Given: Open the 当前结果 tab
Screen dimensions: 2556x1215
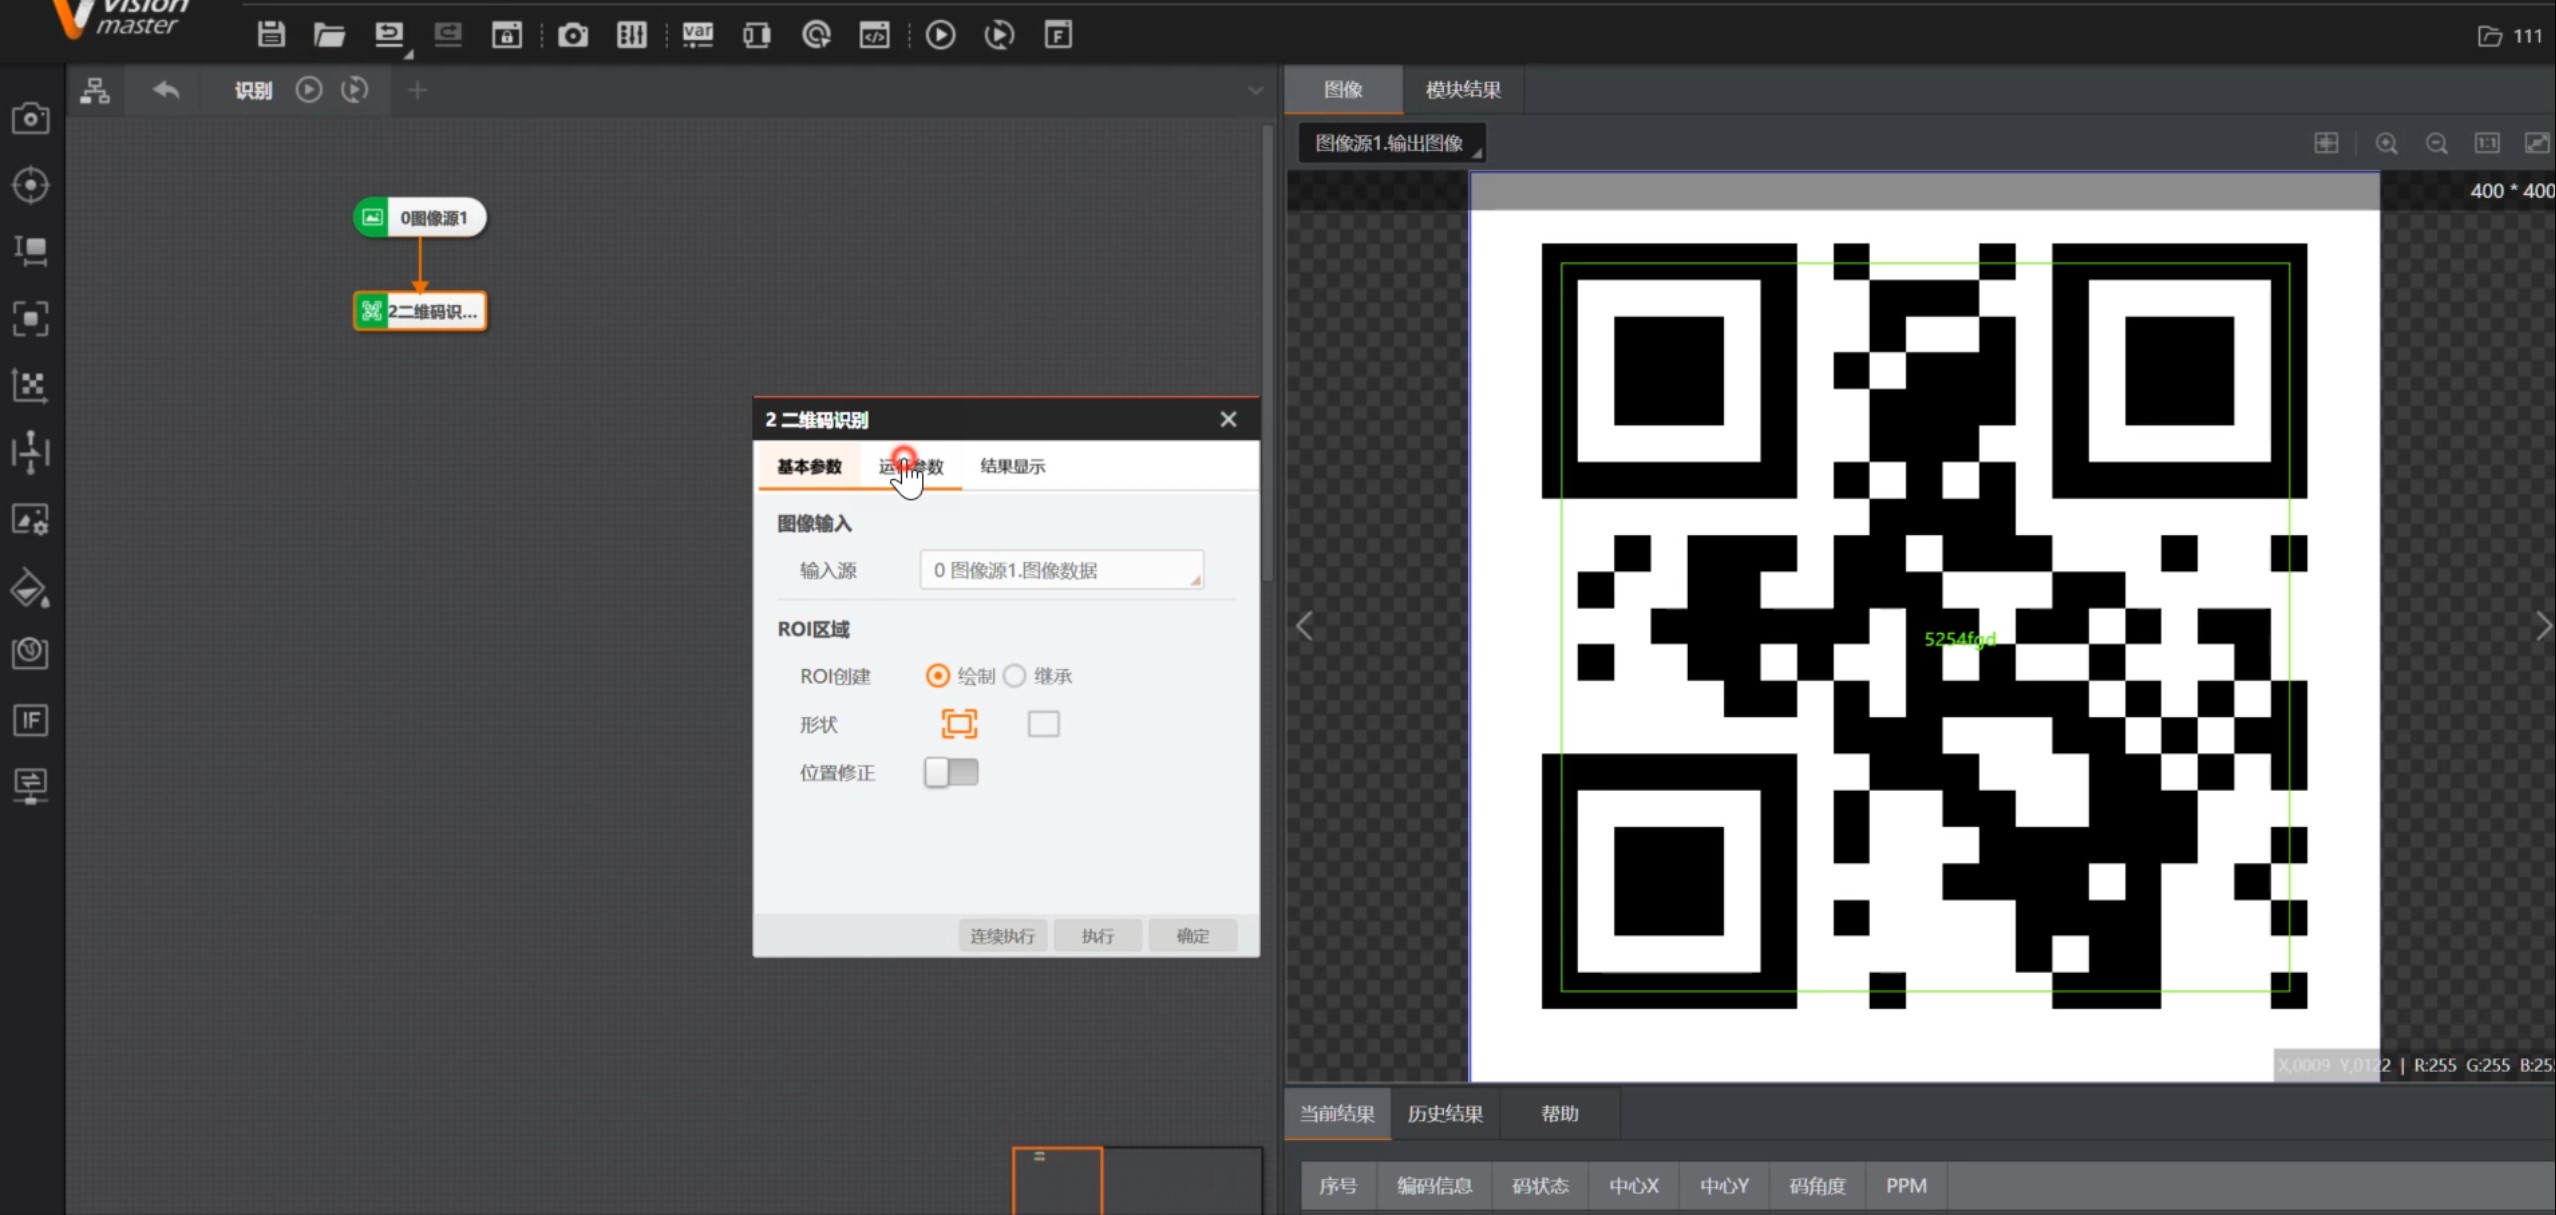Looking at the screenshot, I should pyautogui.click(x=1337, y=1114).
